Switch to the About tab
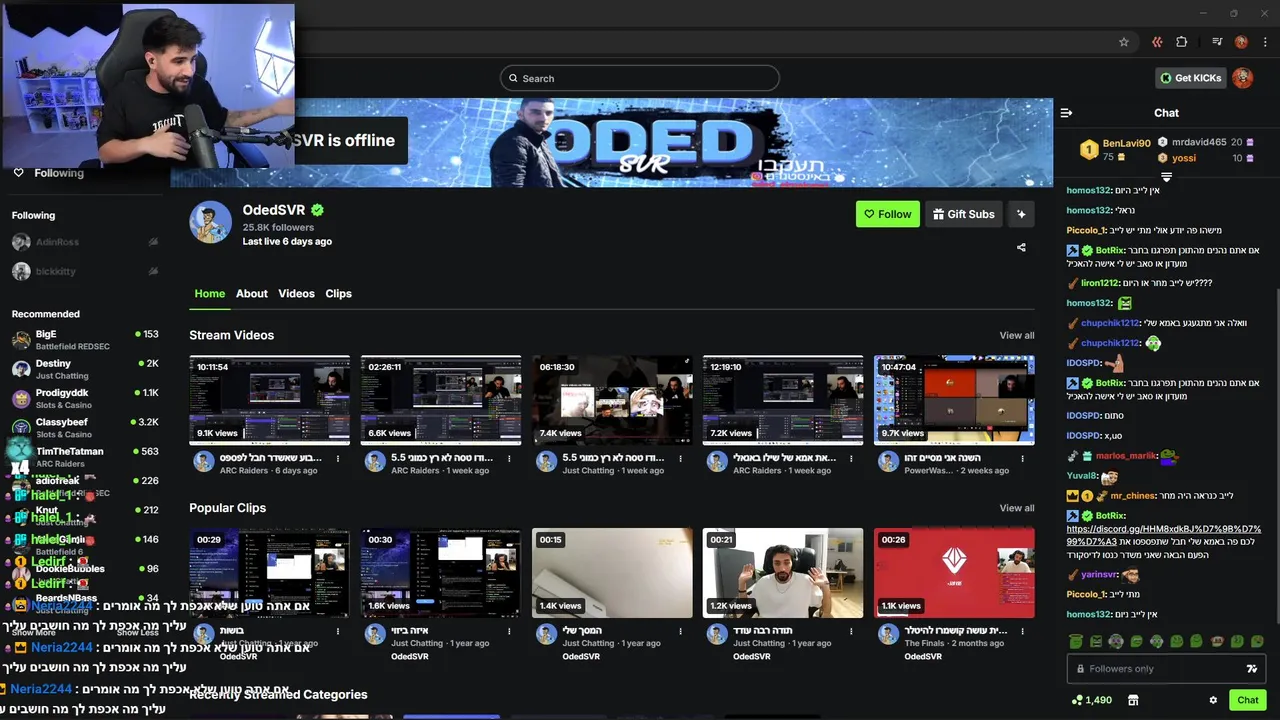The height and width of the screenshot is (720, 1280). (x=252, y=293)
